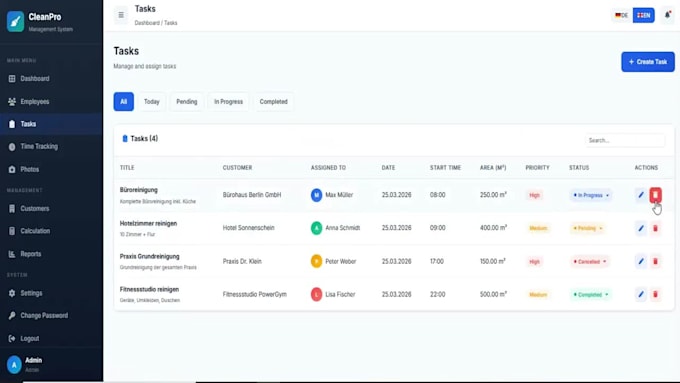Open the Calculation page

coord(51,231)
